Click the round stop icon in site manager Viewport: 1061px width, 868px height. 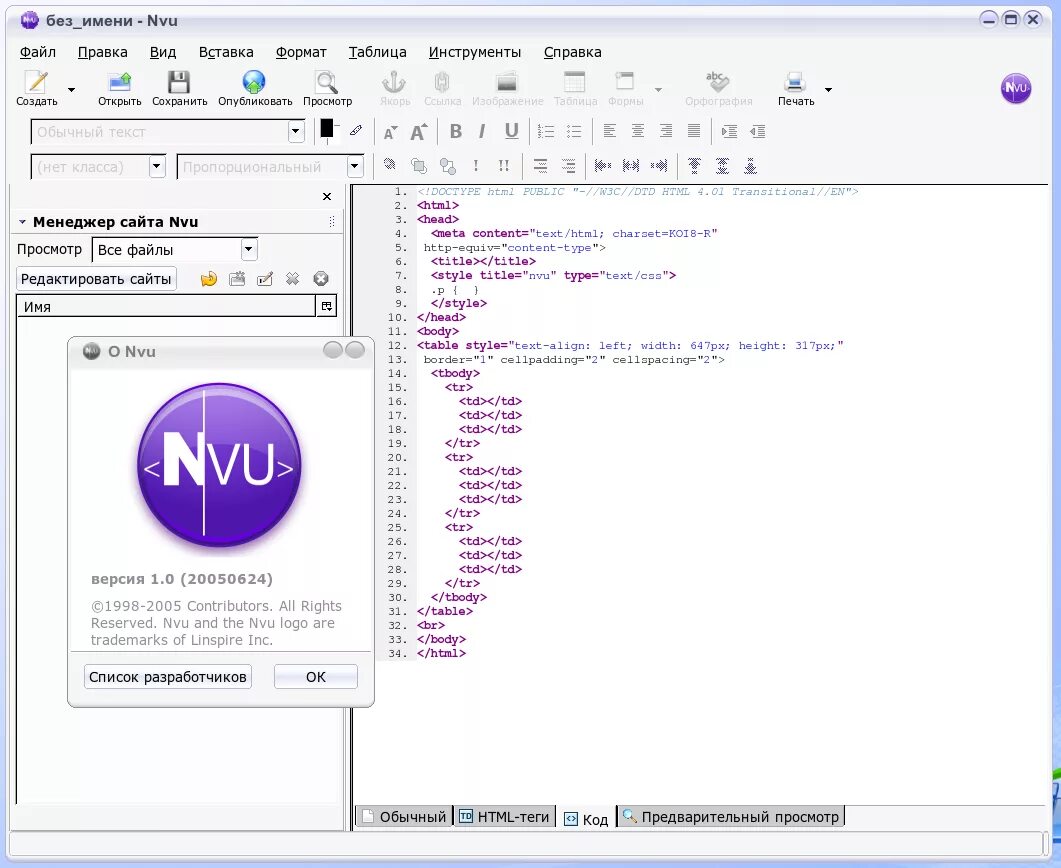pyautogui.click(x=321, y=279)
